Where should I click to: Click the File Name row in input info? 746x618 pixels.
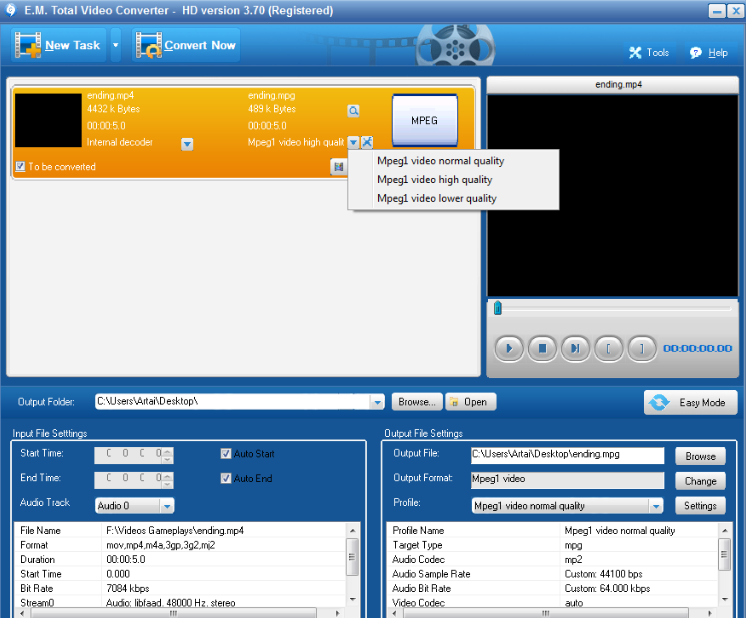click(179, 530)
